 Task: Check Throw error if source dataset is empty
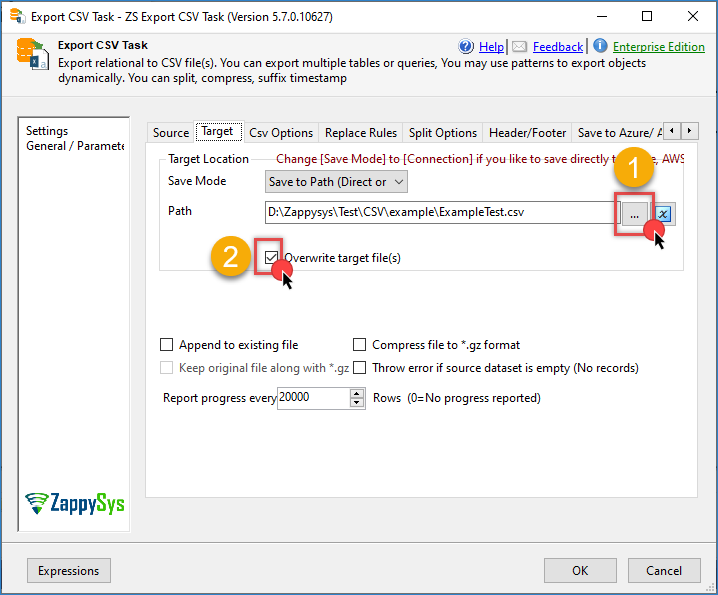coord(359,367)
